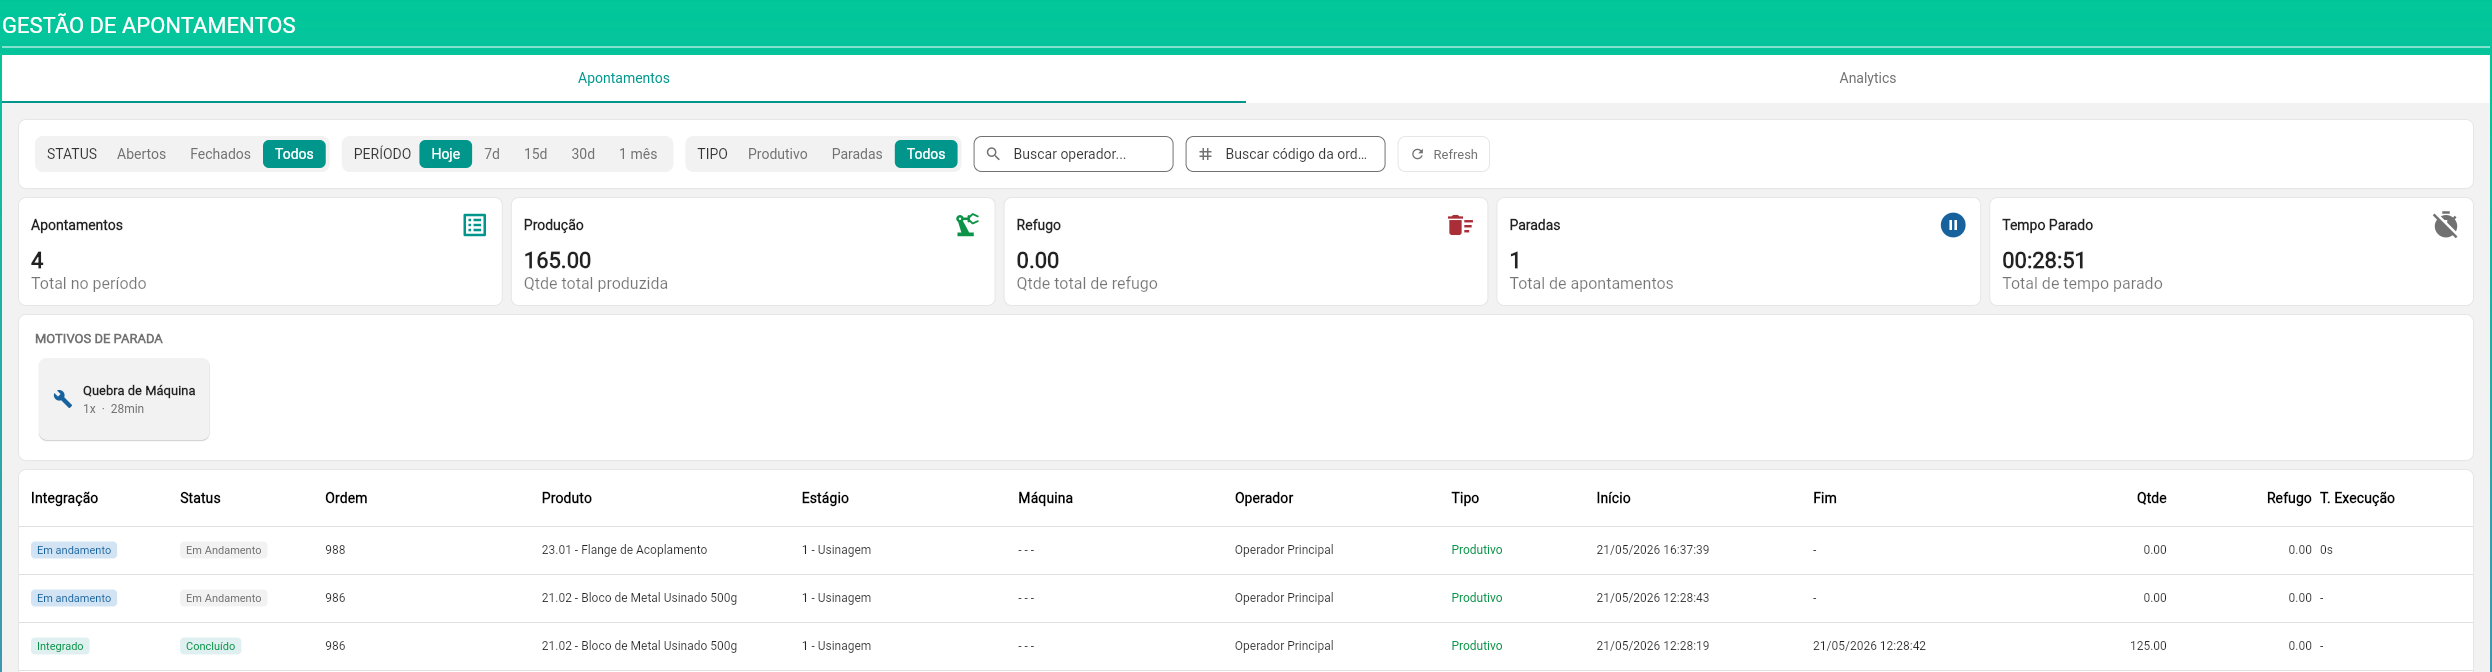Screen dimensions: 2492x672
Task: Click the hash icon in order code search
Action: click(1205, 154)
